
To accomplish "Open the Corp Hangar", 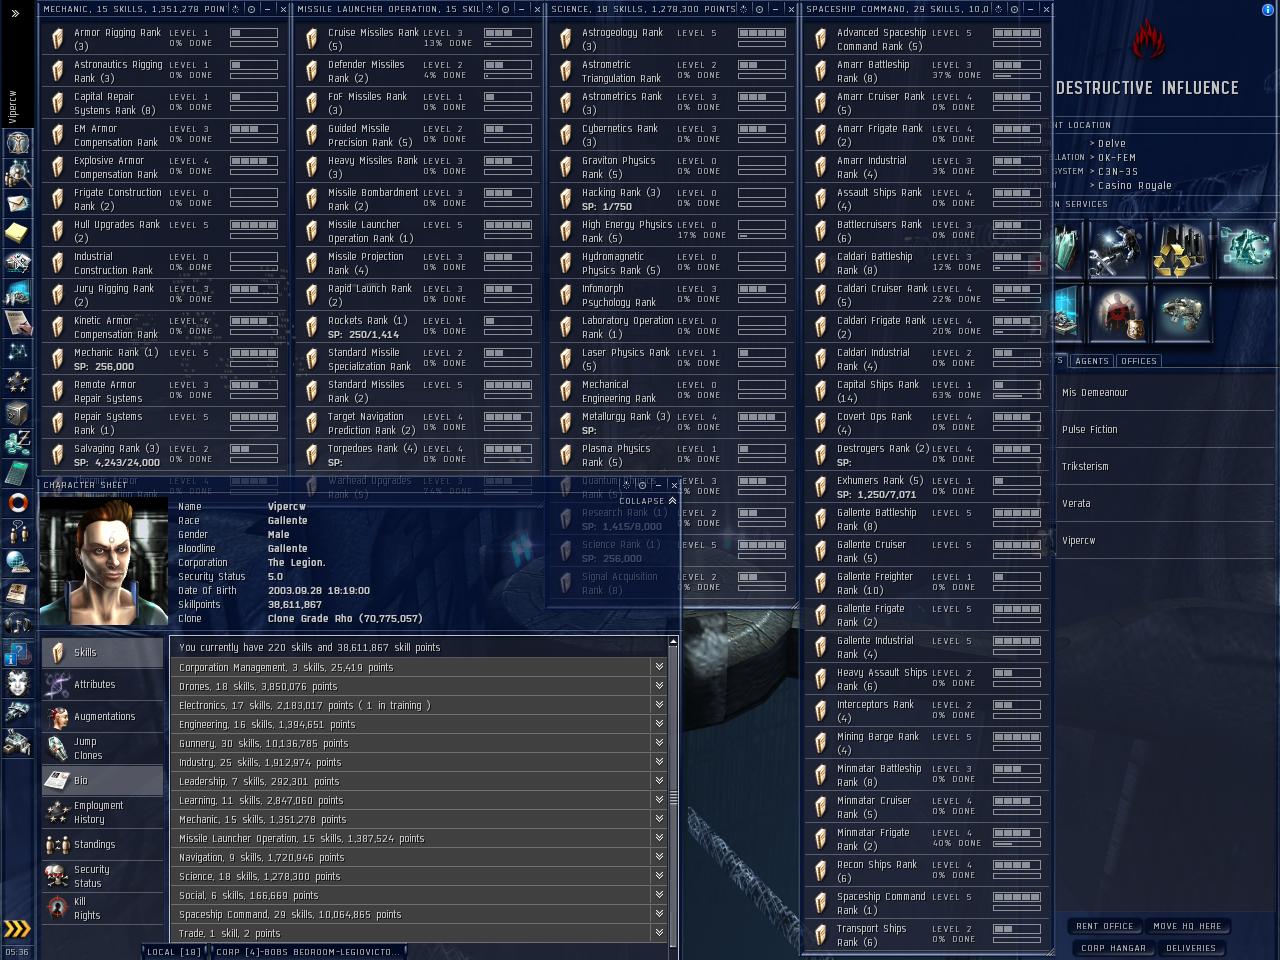I will (1113, 948).
